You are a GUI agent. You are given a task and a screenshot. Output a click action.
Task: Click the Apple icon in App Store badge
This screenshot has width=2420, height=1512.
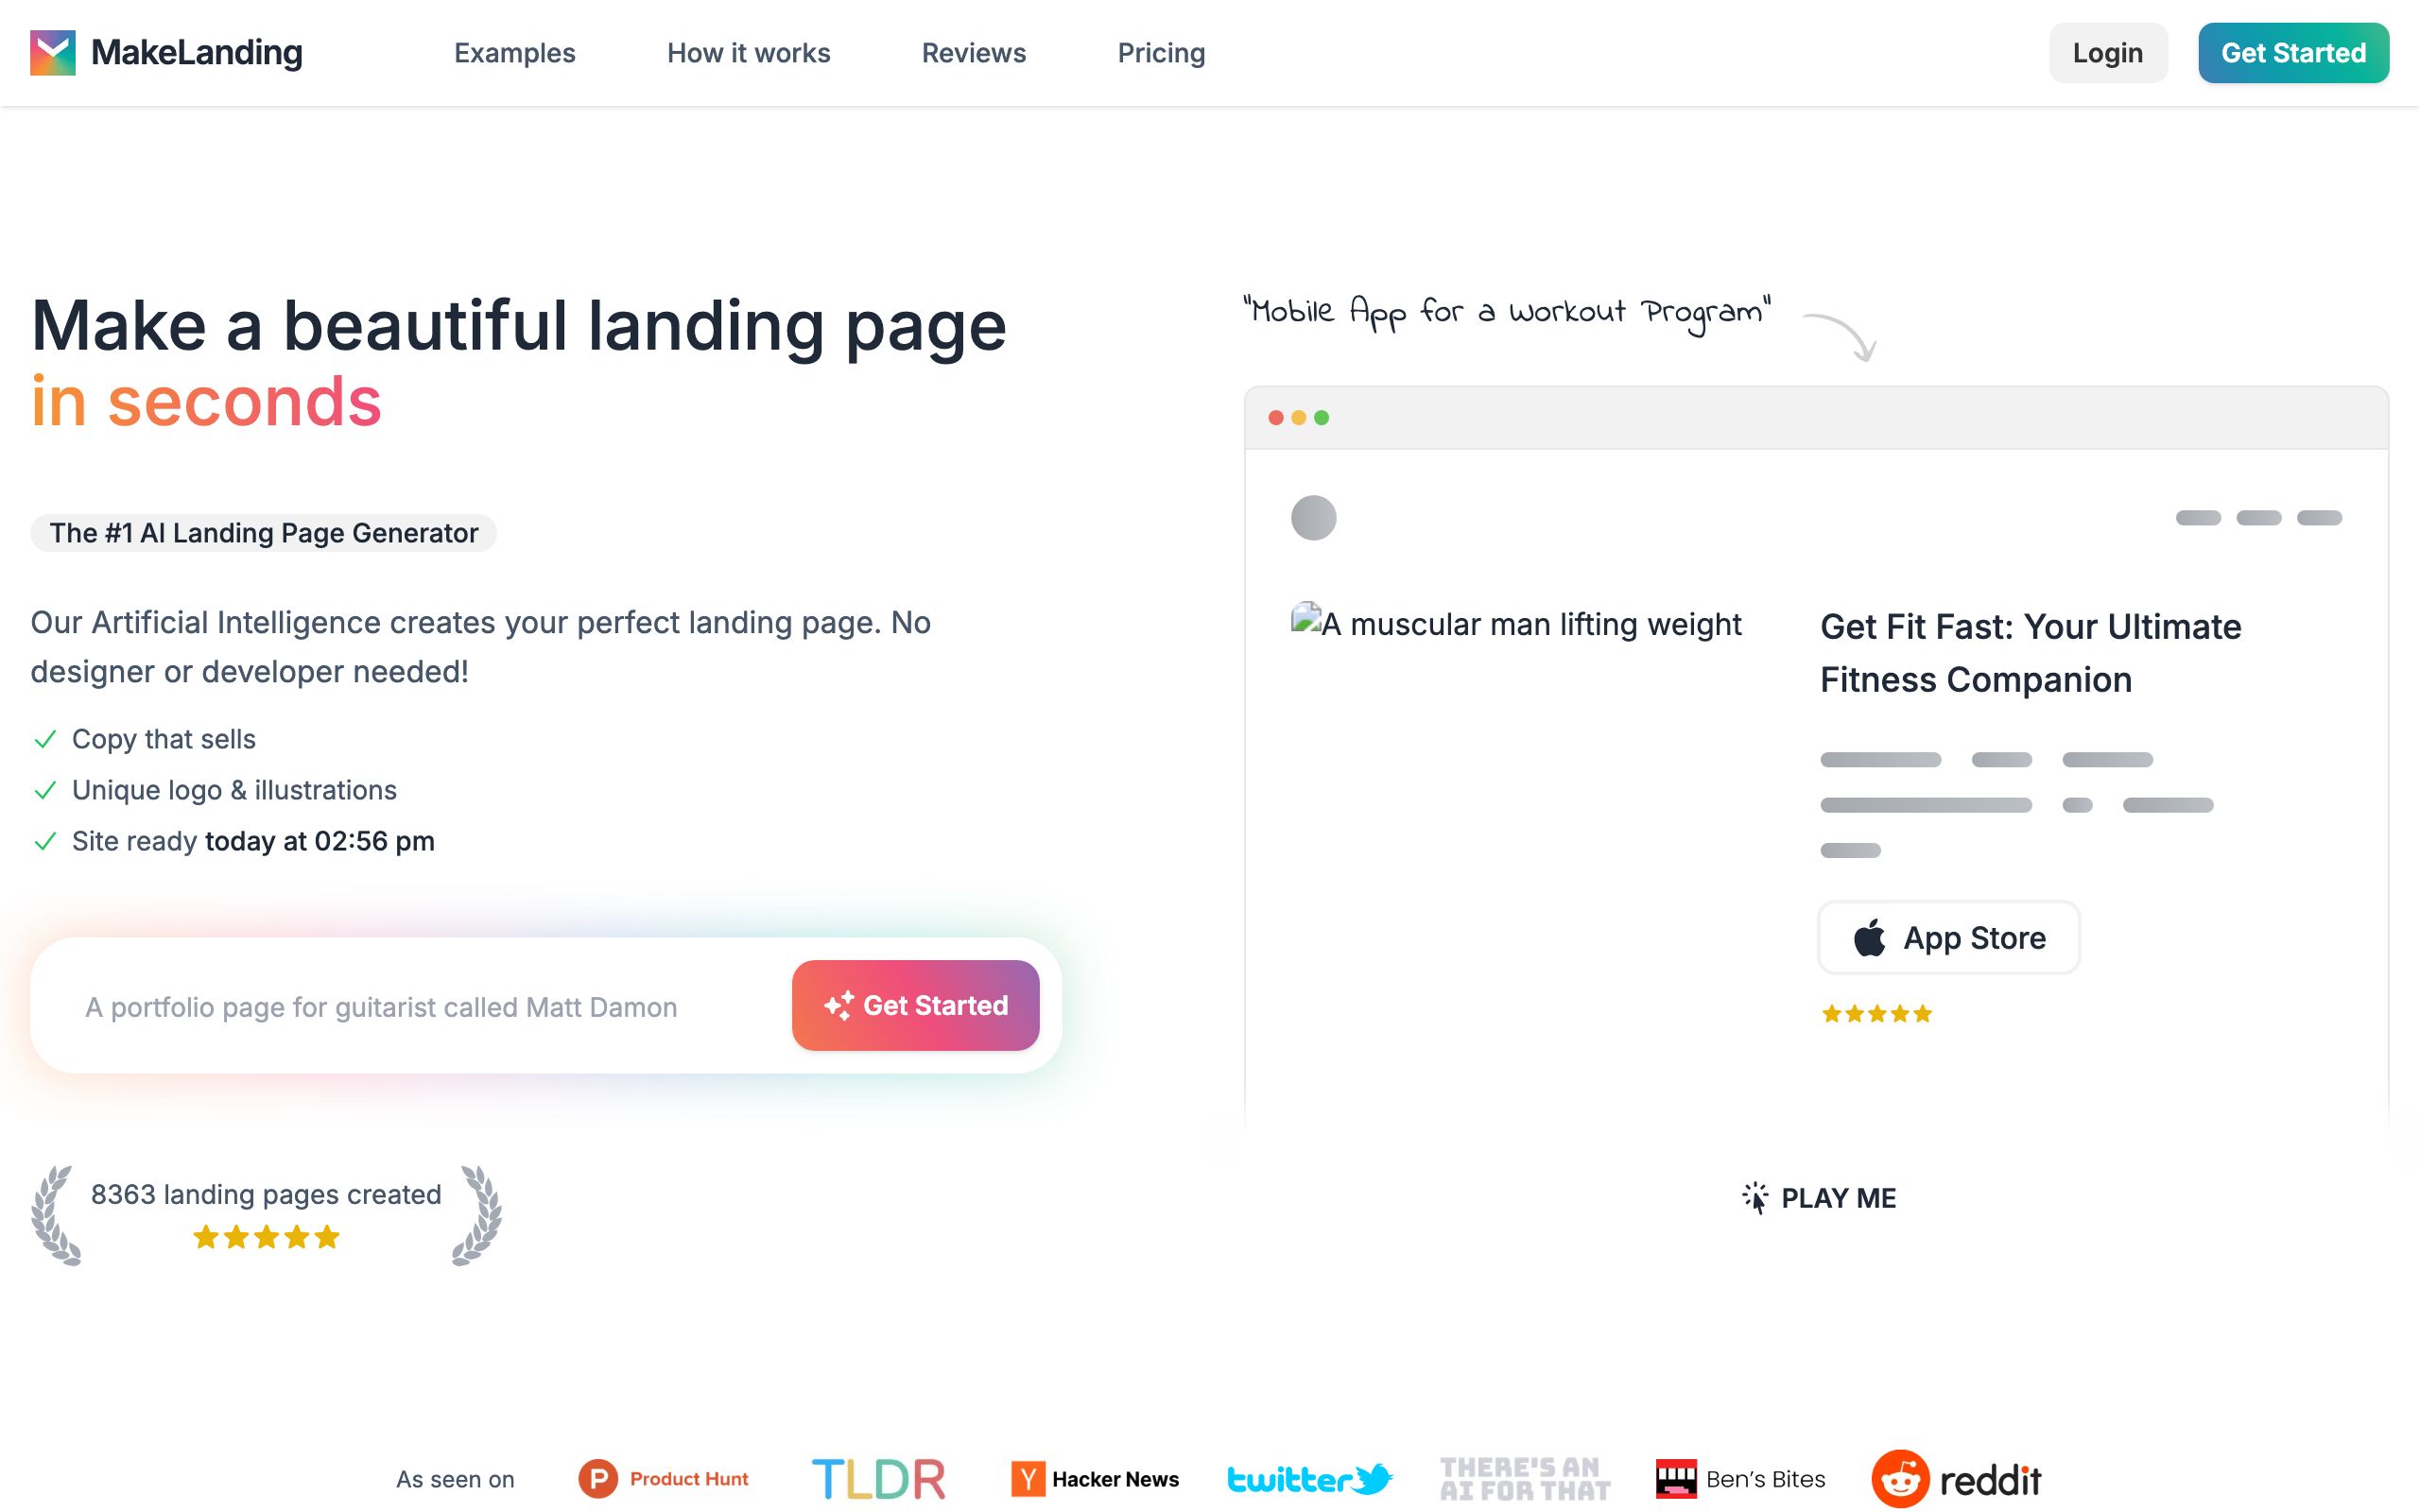point(1869,937)
